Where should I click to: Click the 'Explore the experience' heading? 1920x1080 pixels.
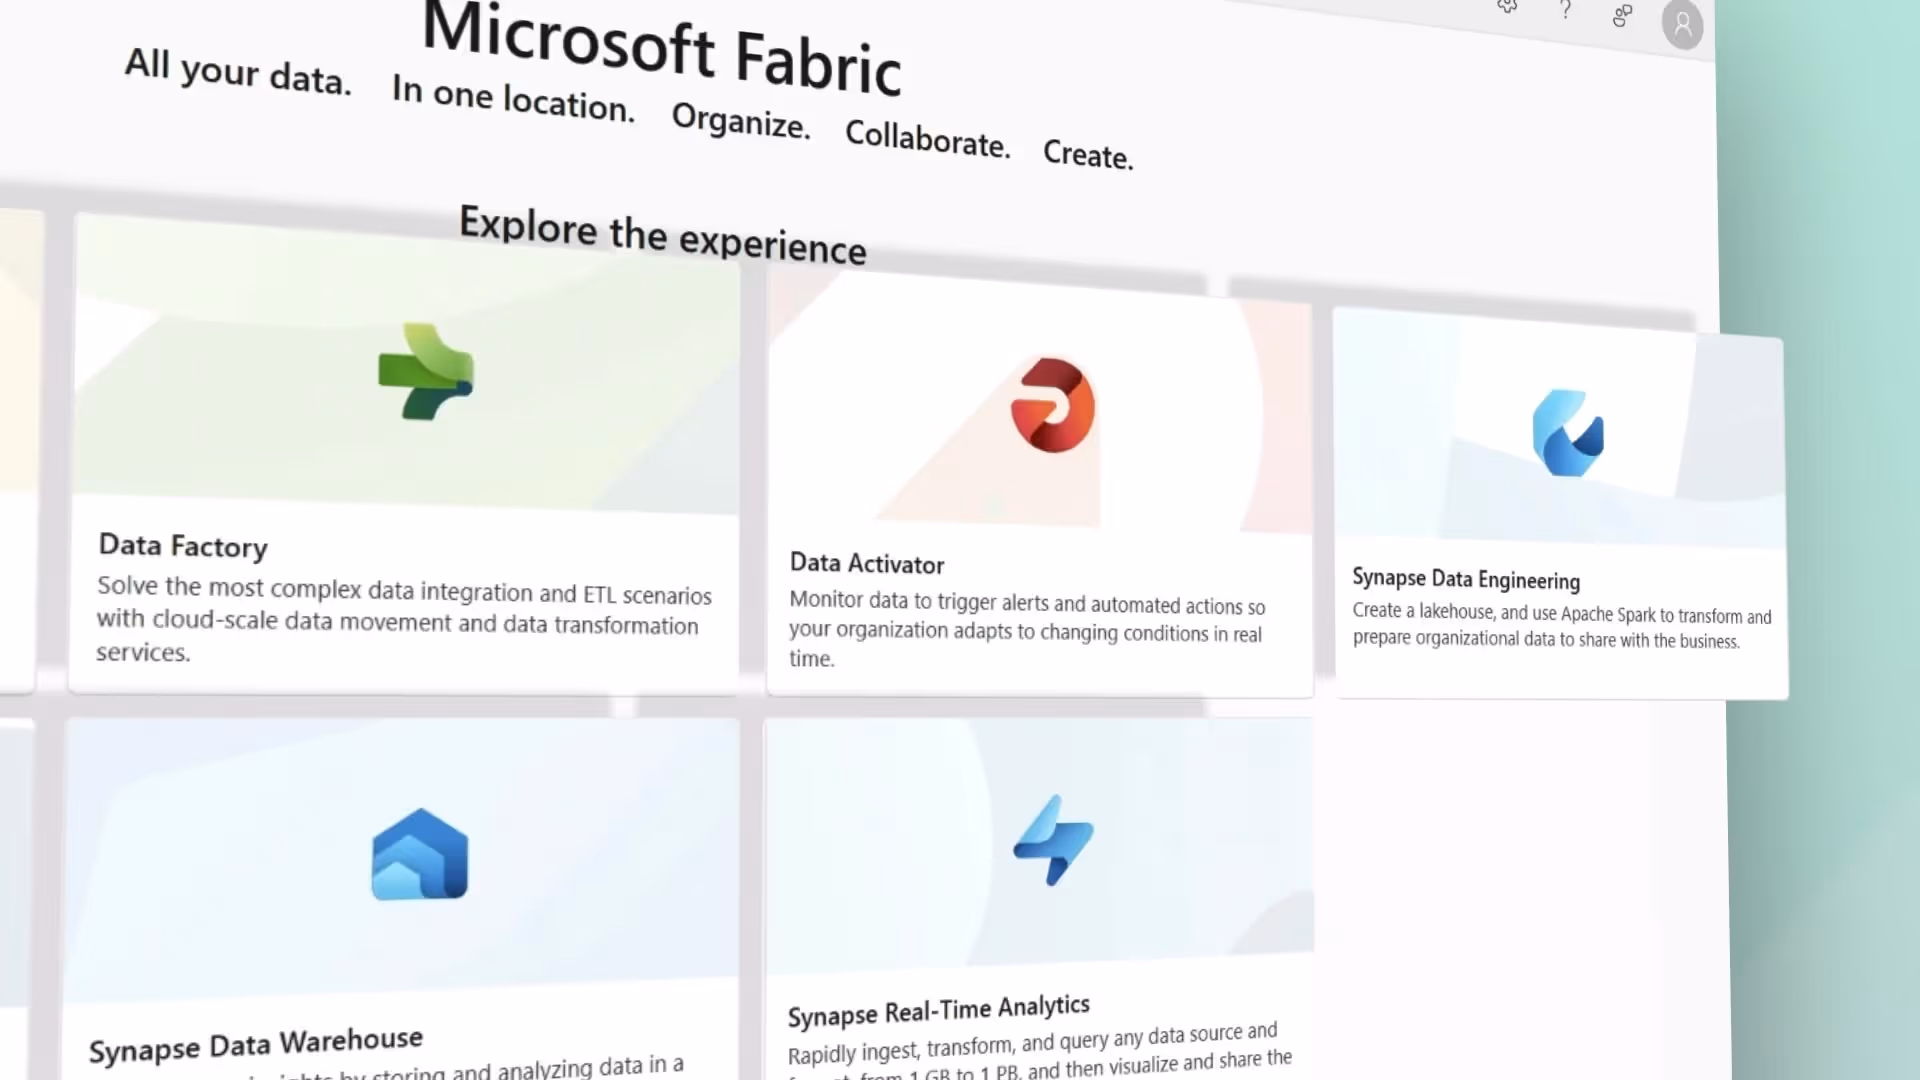663,236
